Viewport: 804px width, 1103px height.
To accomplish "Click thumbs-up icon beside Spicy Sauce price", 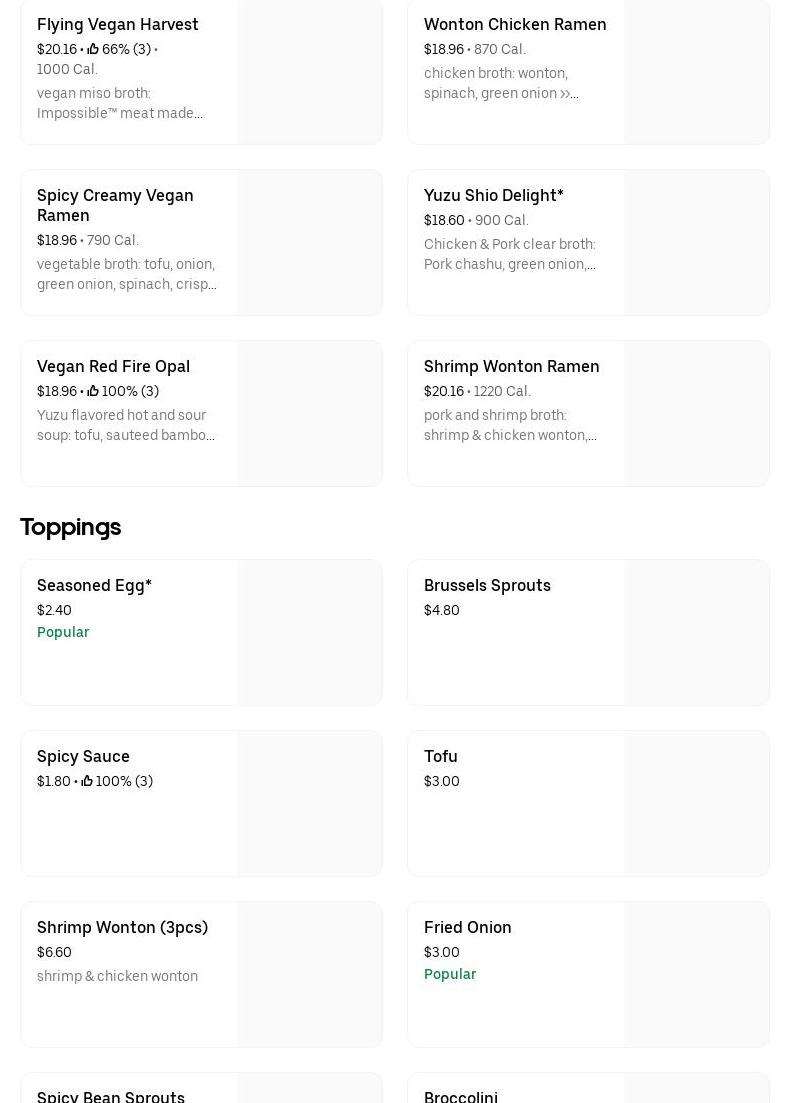I will tap(87, 781).
